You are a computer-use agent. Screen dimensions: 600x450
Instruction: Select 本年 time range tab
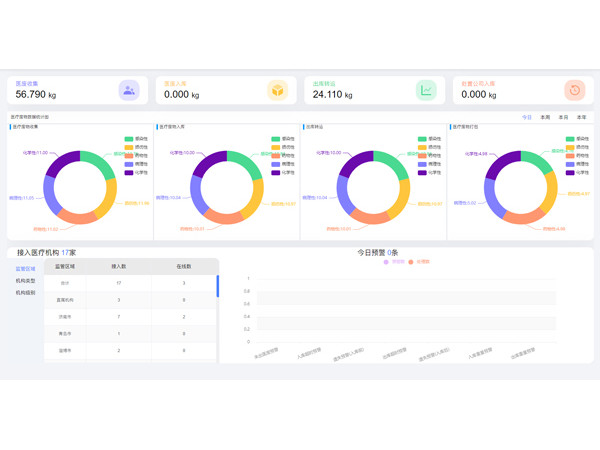[x=581, y=117]
